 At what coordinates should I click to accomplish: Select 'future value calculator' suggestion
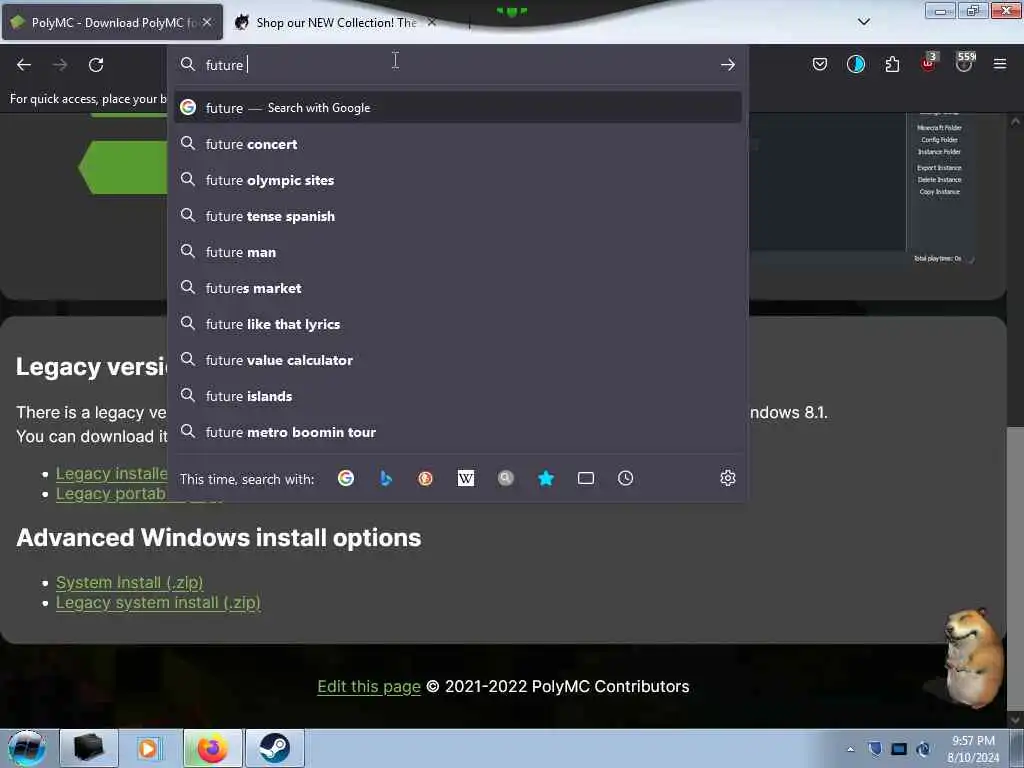click(457, 360)
